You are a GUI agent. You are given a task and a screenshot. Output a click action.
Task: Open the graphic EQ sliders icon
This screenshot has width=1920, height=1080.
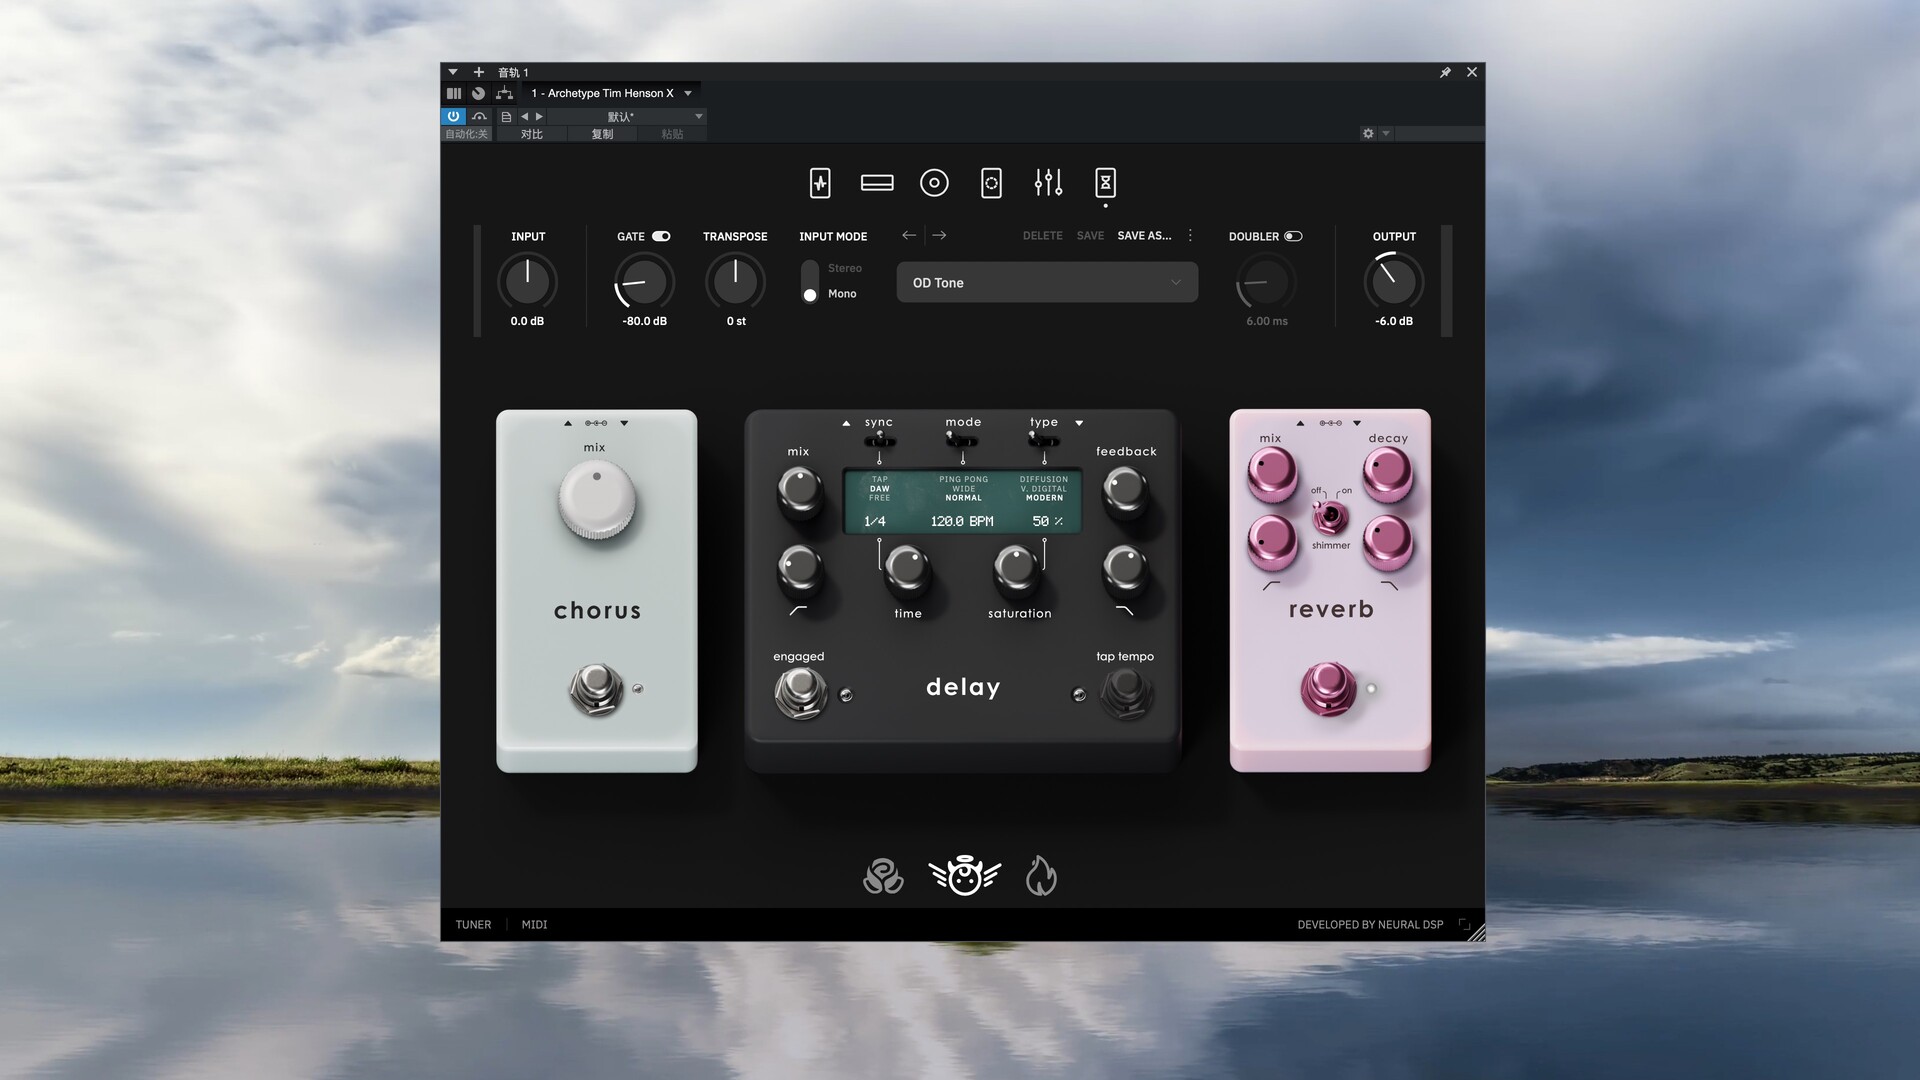point(1048,183)
